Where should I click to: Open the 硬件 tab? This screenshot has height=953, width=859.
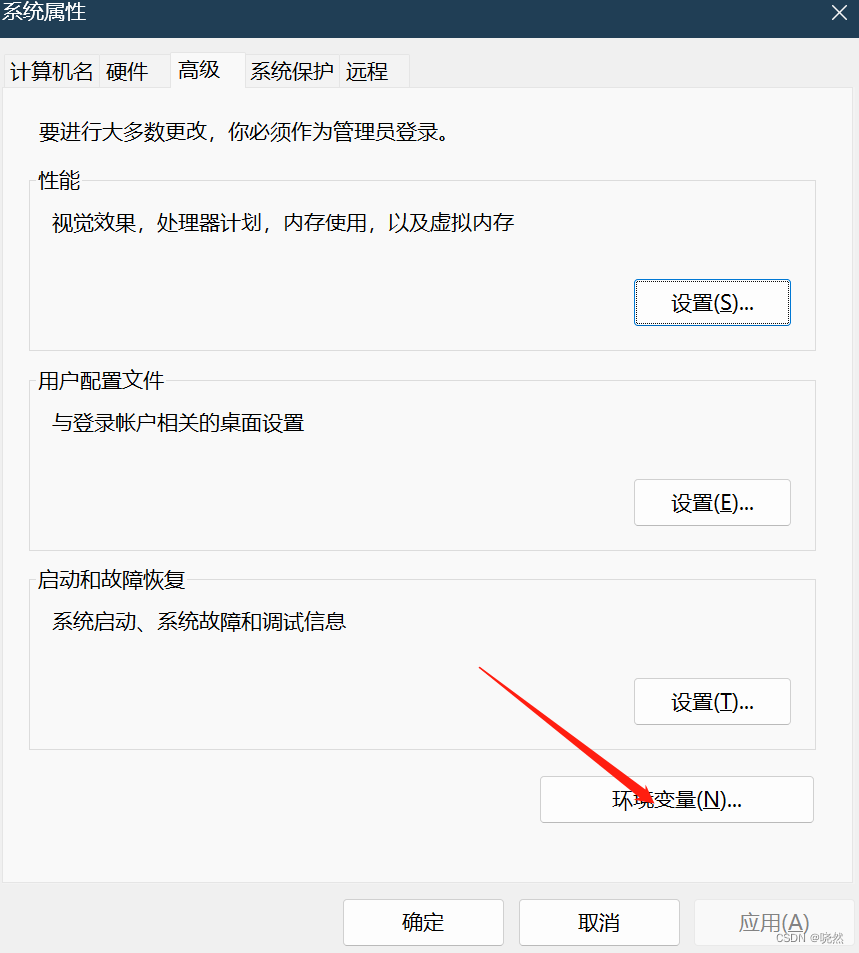click(126, 71)
